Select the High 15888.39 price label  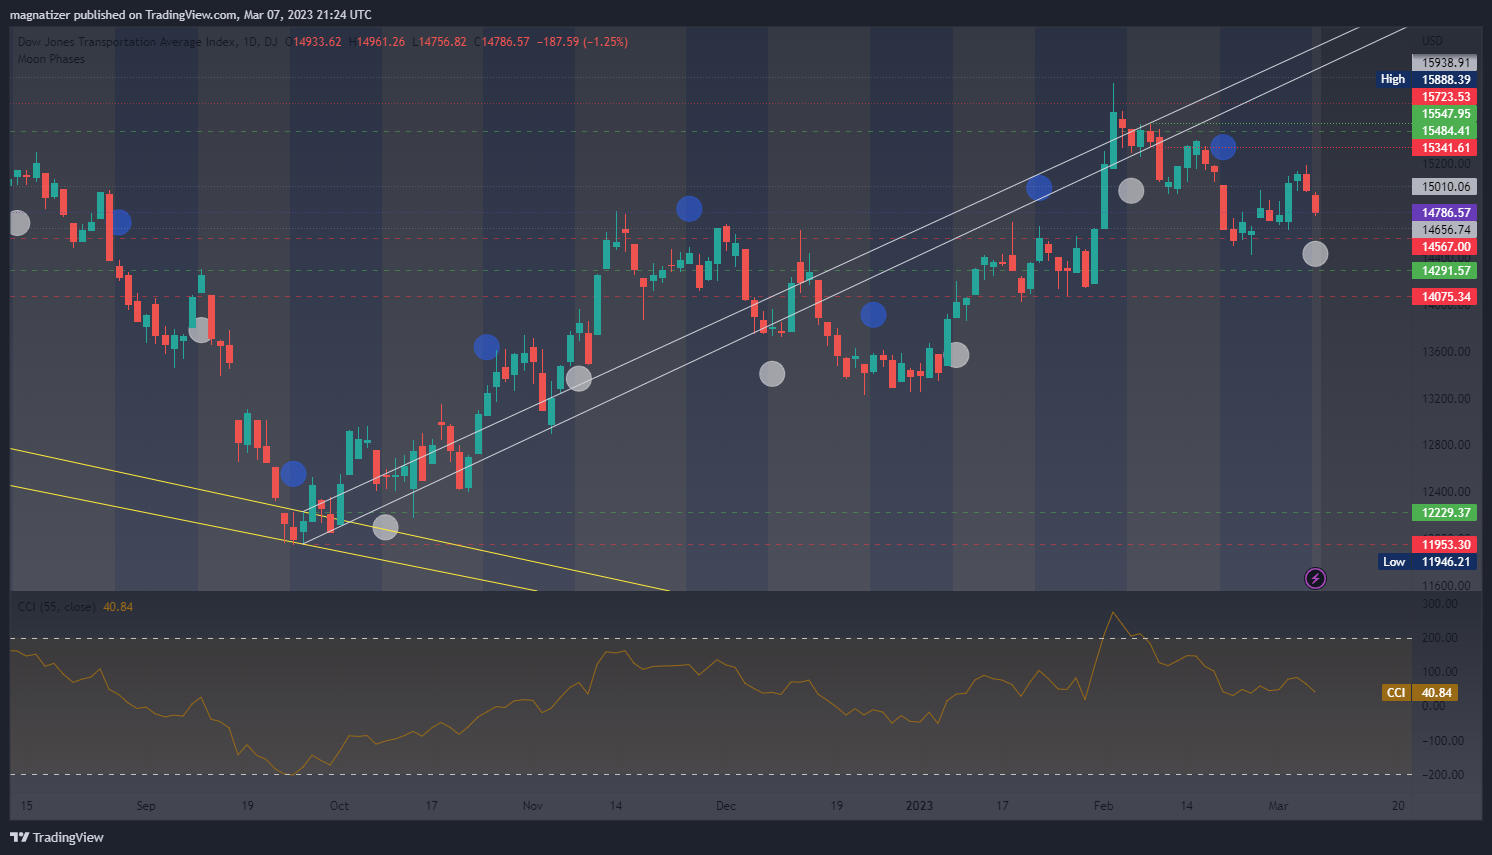click(x=1426, y=79)
